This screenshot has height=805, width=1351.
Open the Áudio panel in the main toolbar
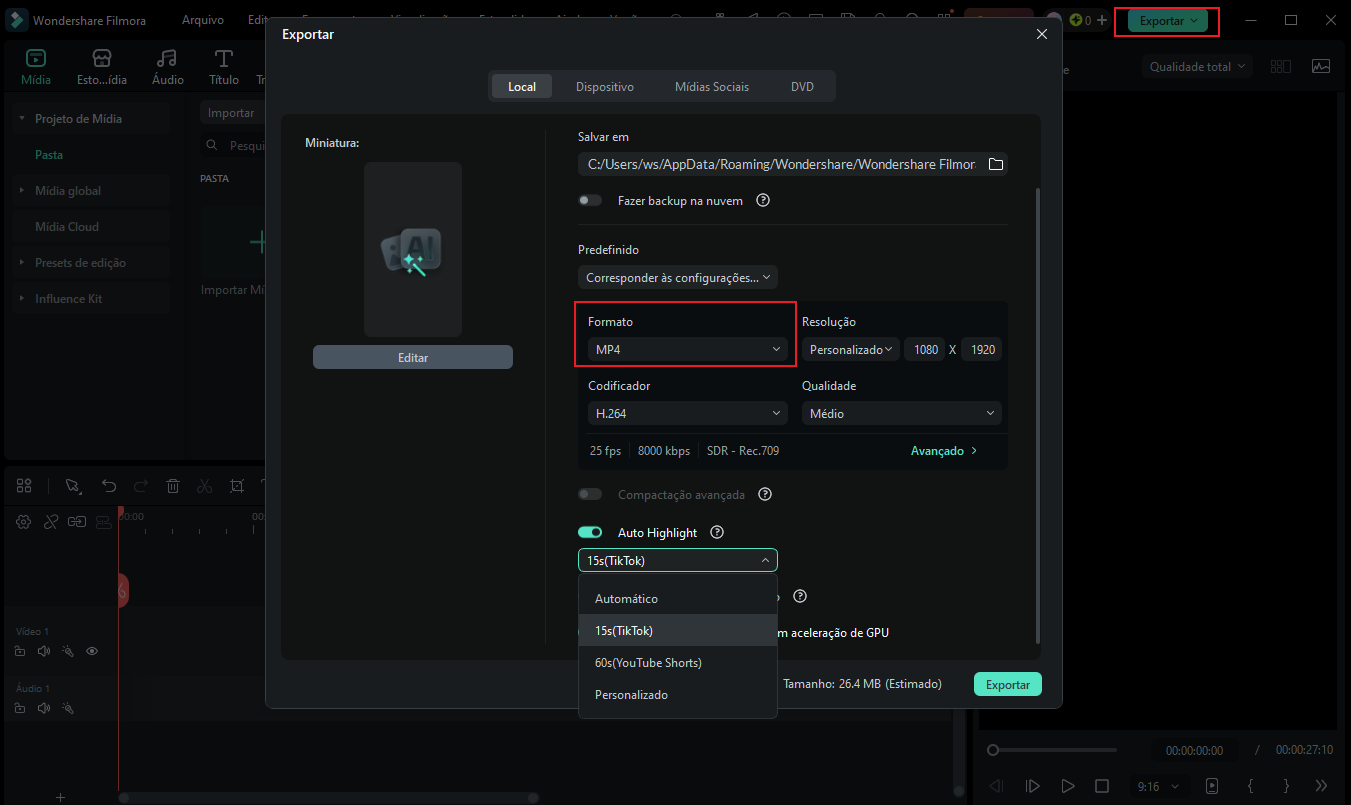[x=167, y=67]
